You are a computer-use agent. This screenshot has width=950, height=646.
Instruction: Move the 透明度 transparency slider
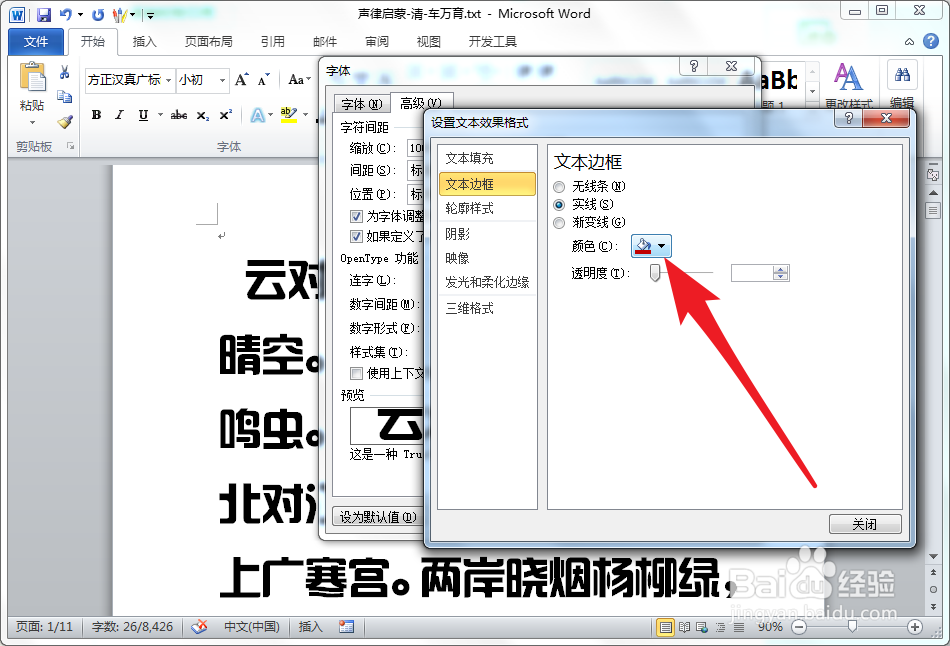(x=657, y=272)
